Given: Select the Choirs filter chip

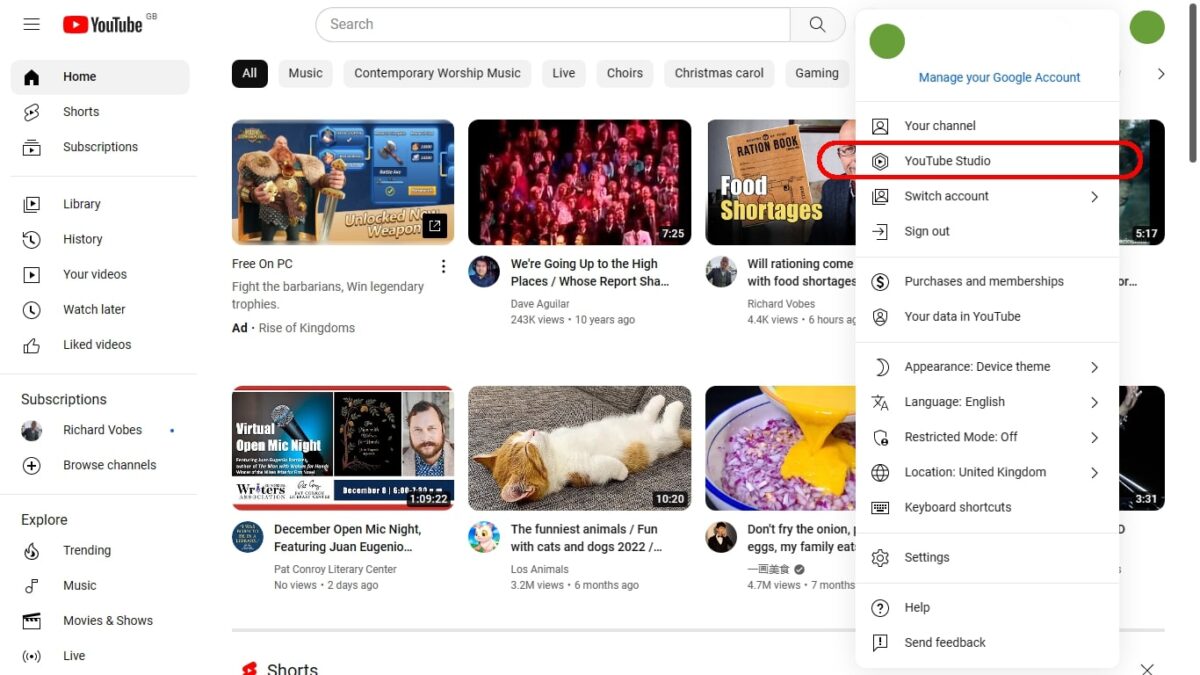Looking at the screenshot, I should [x=625, y=73].
